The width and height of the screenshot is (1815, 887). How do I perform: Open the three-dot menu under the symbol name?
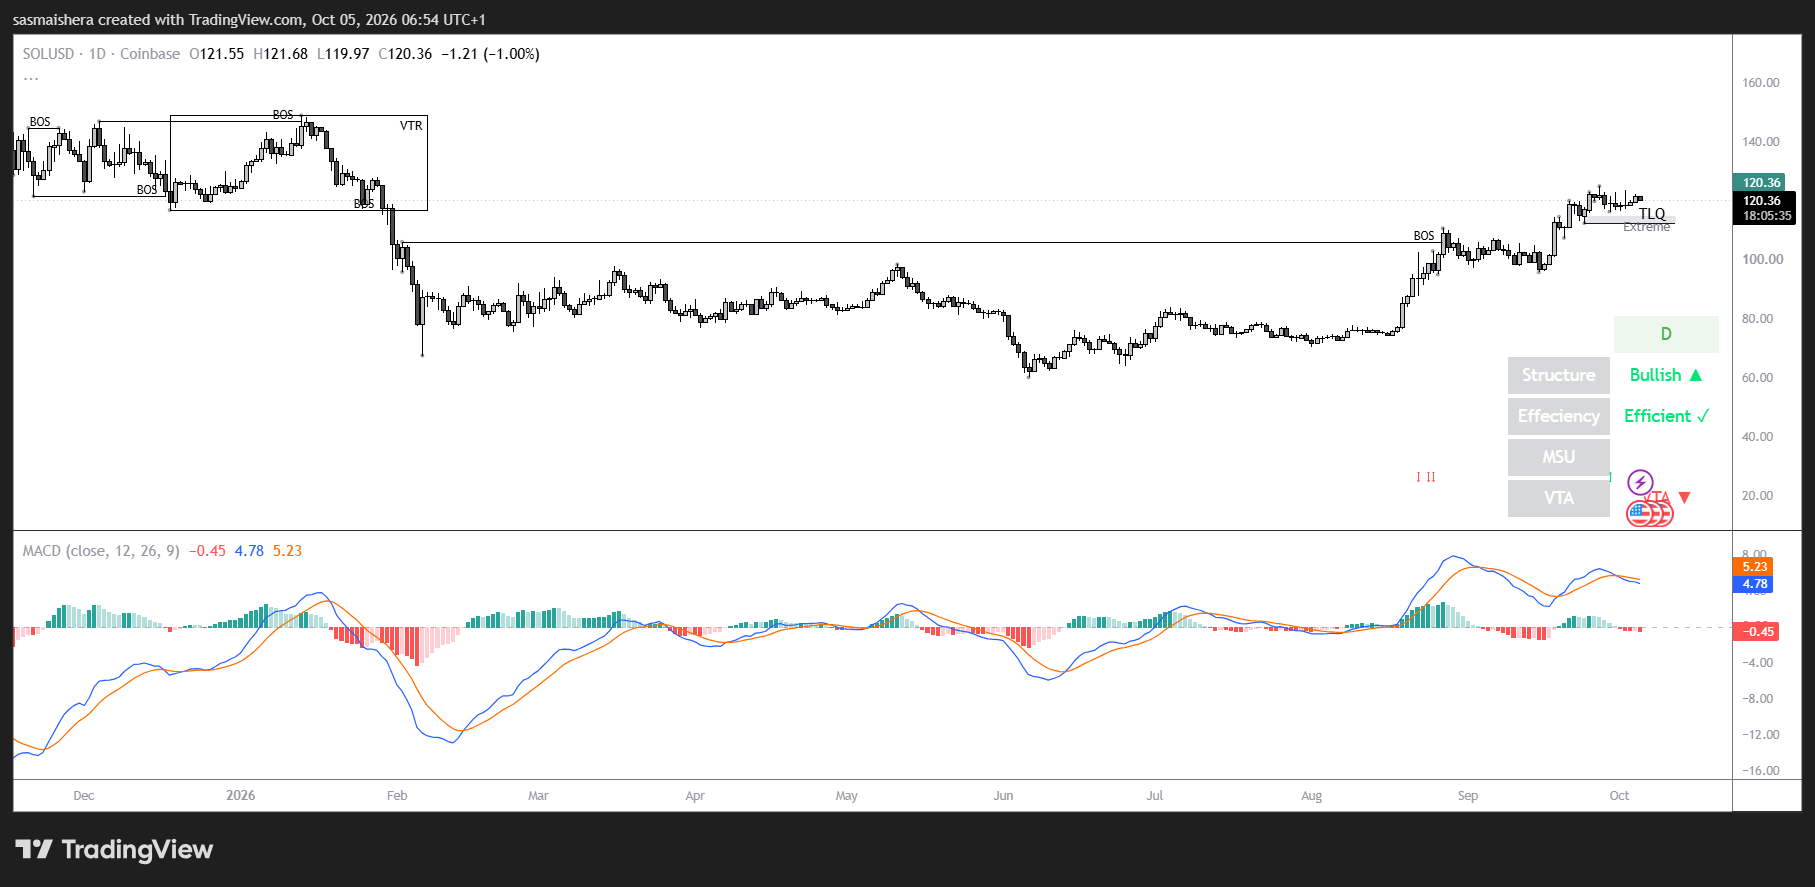(x=31, y=76)
